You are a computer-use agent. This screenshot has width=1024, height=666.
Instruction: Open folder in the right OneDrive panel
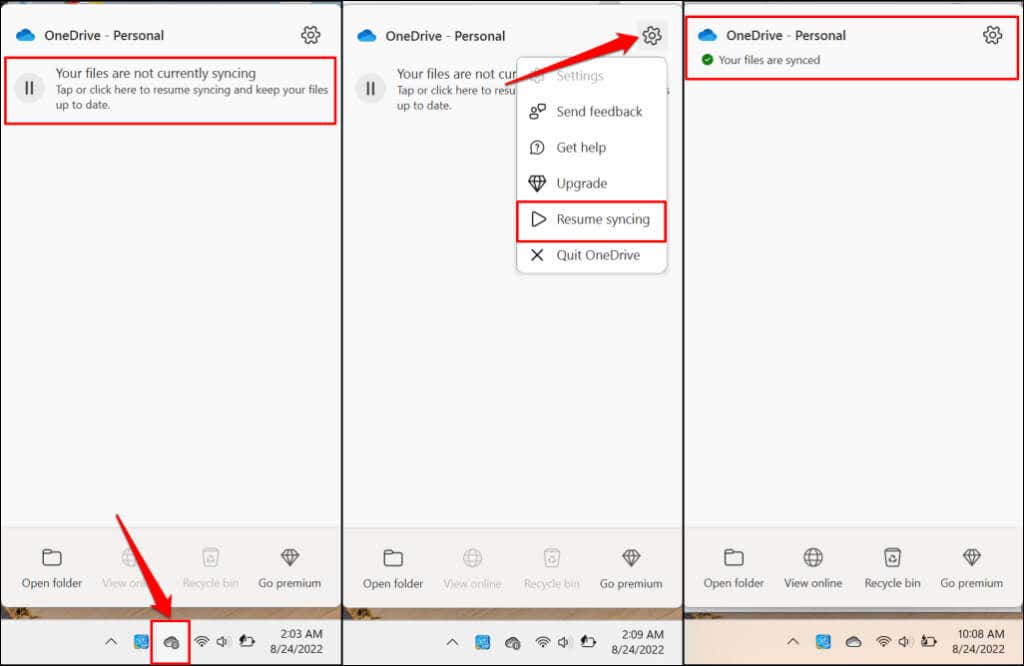click(x=733, y=568)
